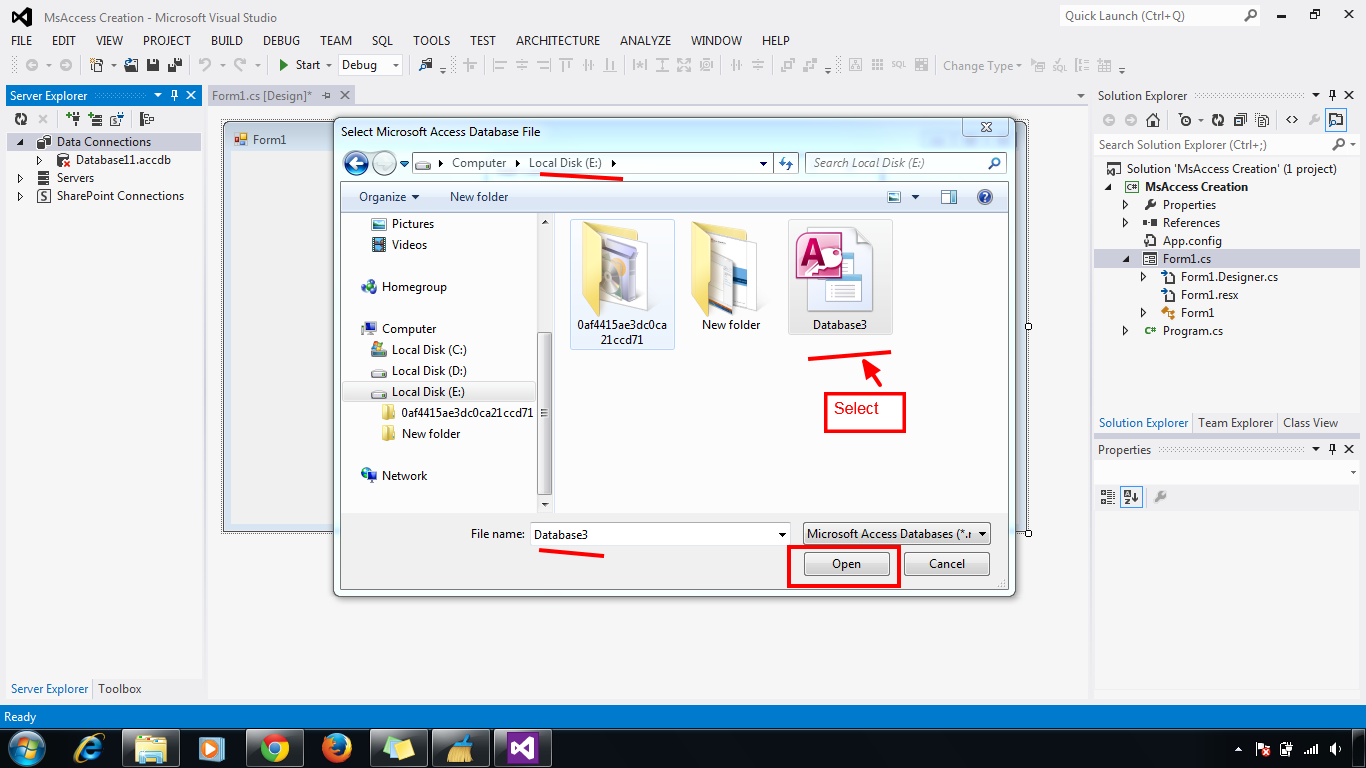1366x768 pixels.
Task: Click the Connect to Server icon
Action: click(x=95, y=119)
